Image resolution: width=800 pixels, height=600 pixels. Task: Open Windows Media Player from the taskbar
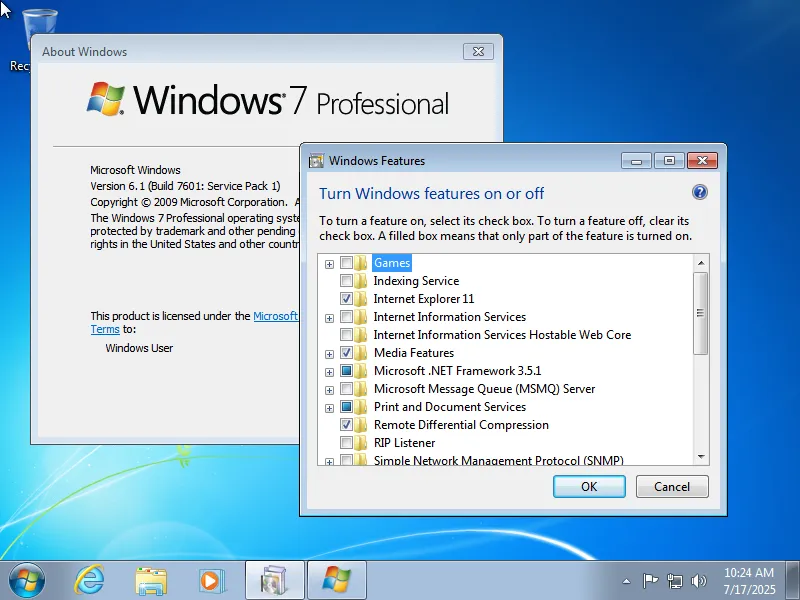coord(211,581)
